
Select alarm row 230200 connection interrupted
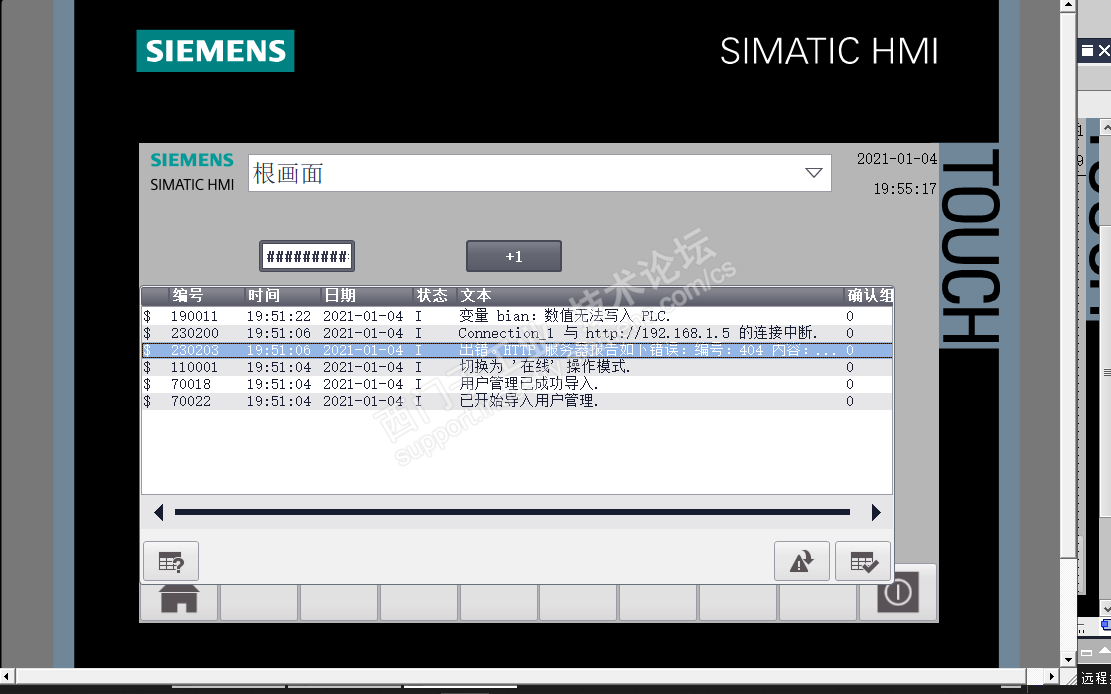517,333
